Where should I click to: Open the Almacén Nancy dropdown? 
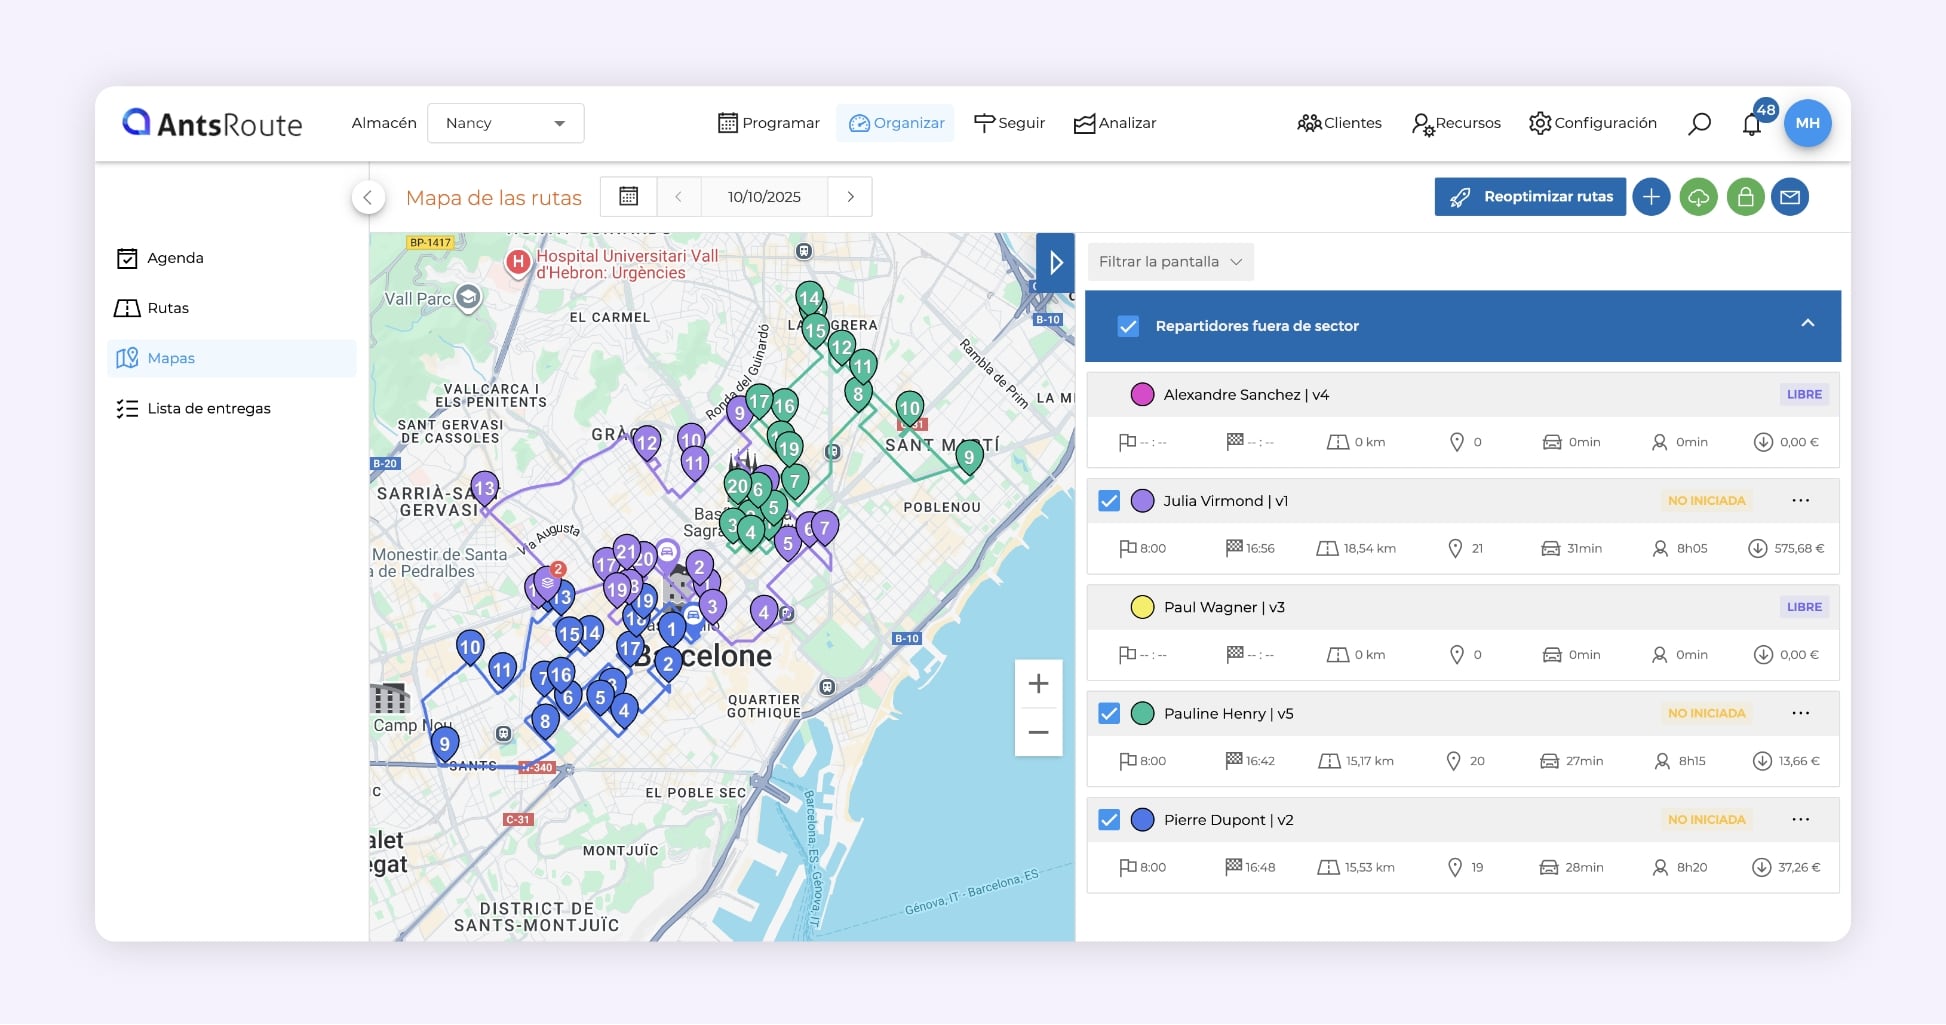point(505,123)
